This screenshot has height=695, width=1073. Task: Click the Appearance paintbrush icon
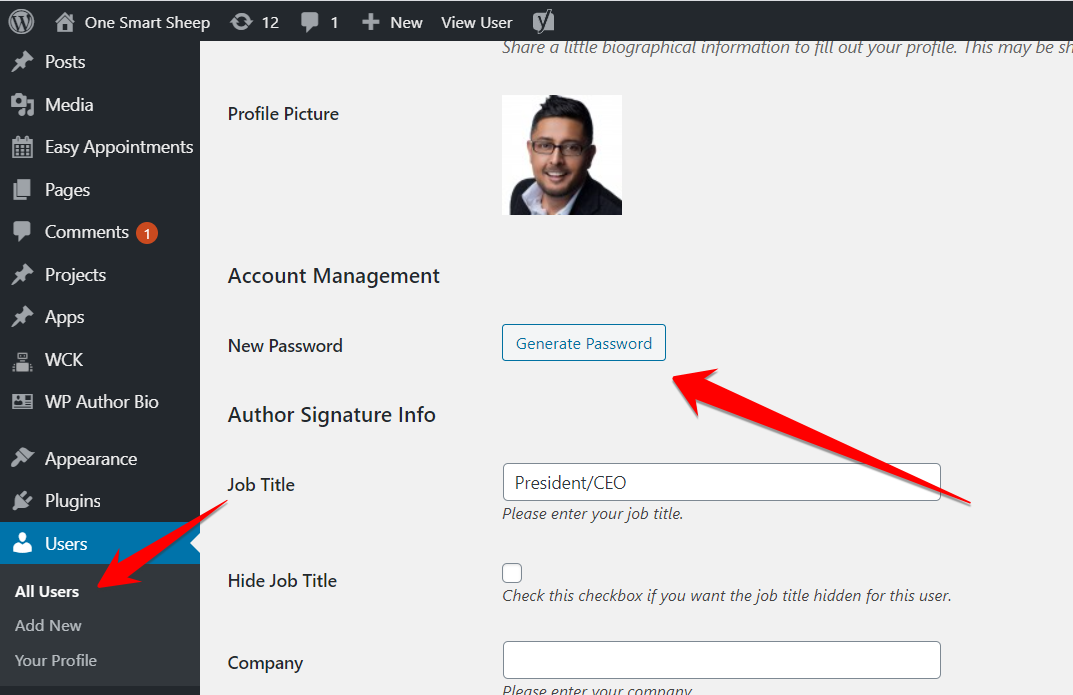point(23,458)
